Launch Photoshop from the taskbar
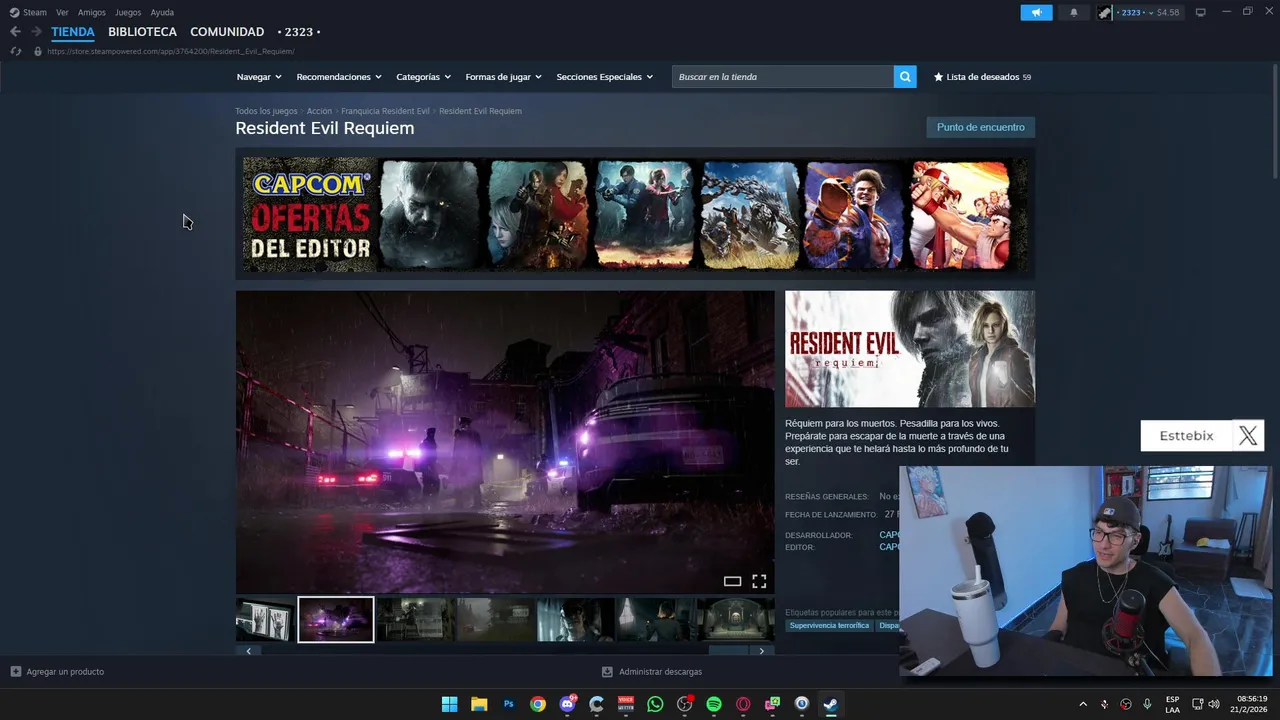The image size is (1280, 720). point(508,704)
